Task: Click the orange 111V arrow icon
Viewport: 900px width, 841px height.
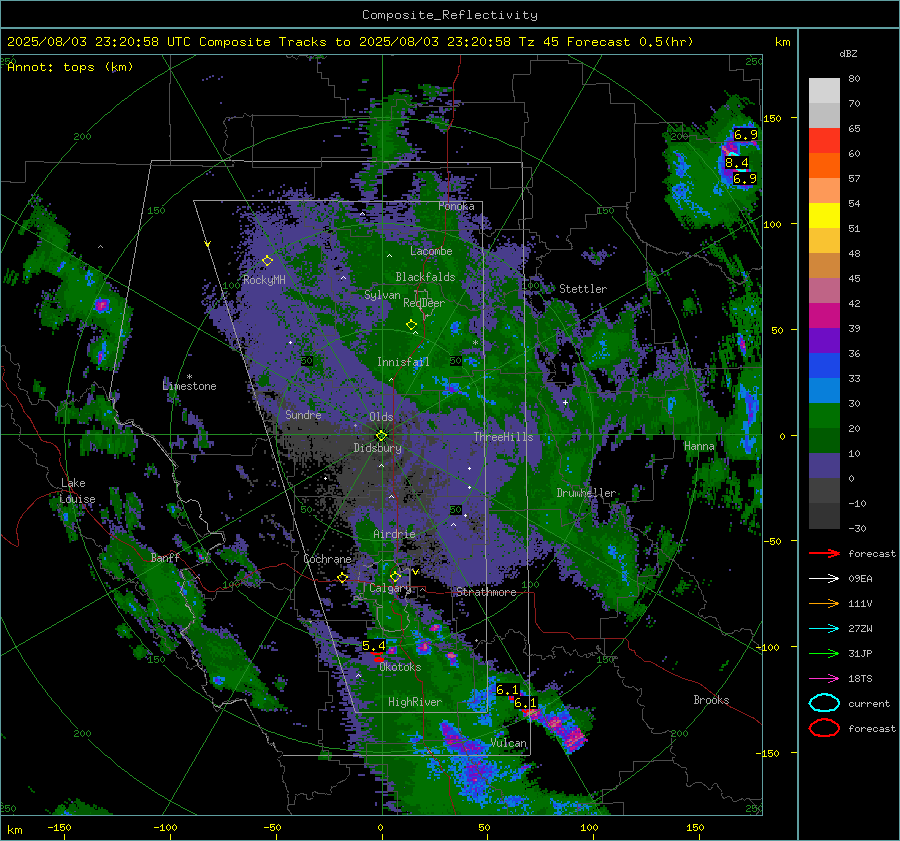Action: [824, 603]
